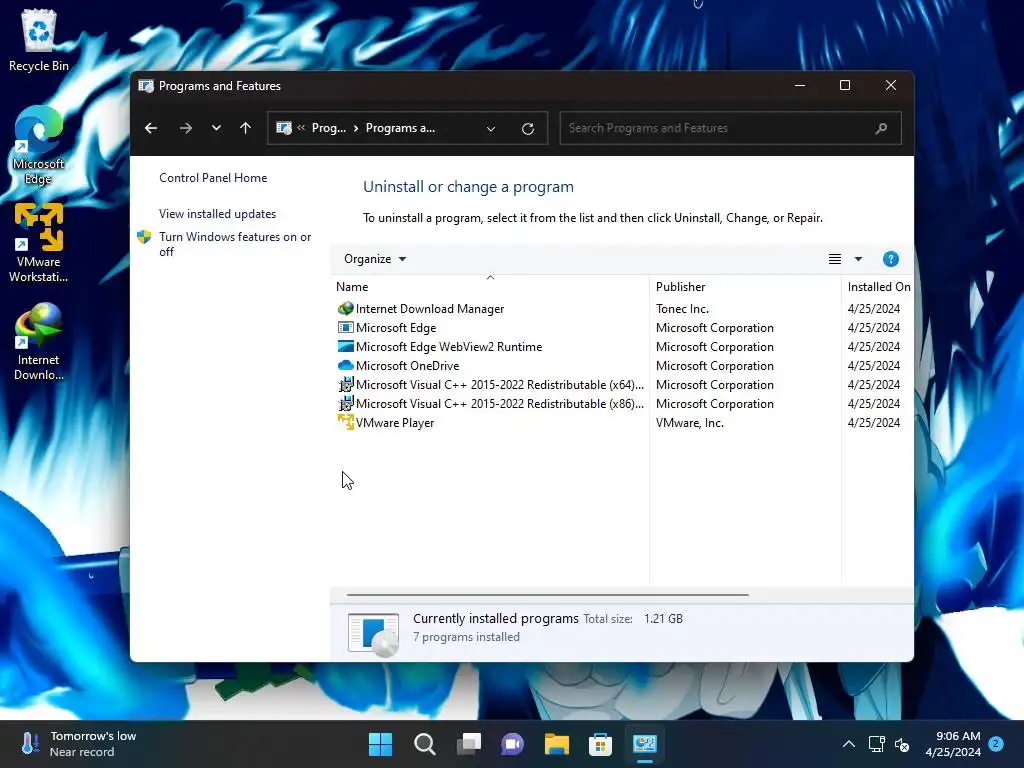Open the Chat icon on taskbar

pos(512,744)
